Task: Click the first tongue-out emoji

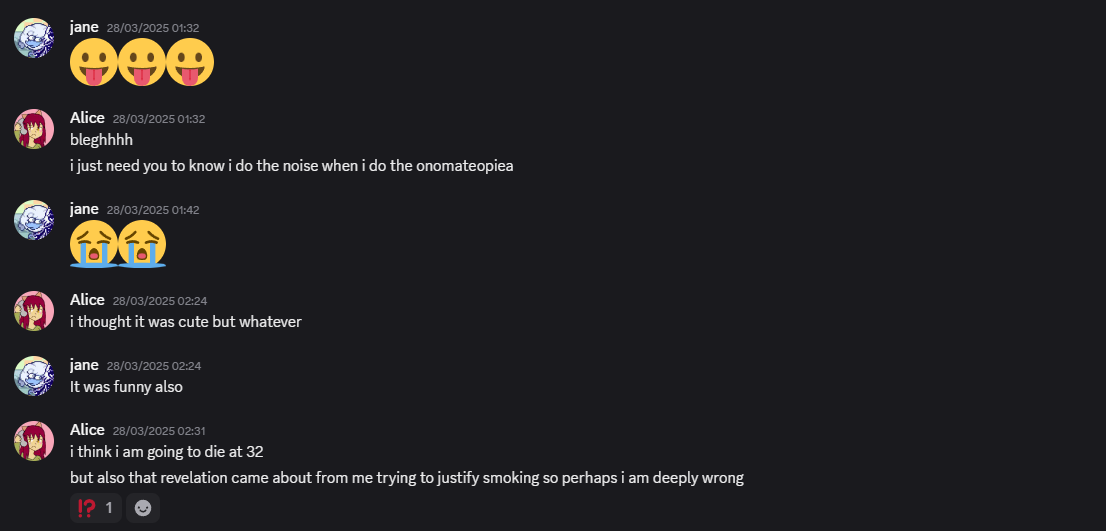Action: (94, 63)
